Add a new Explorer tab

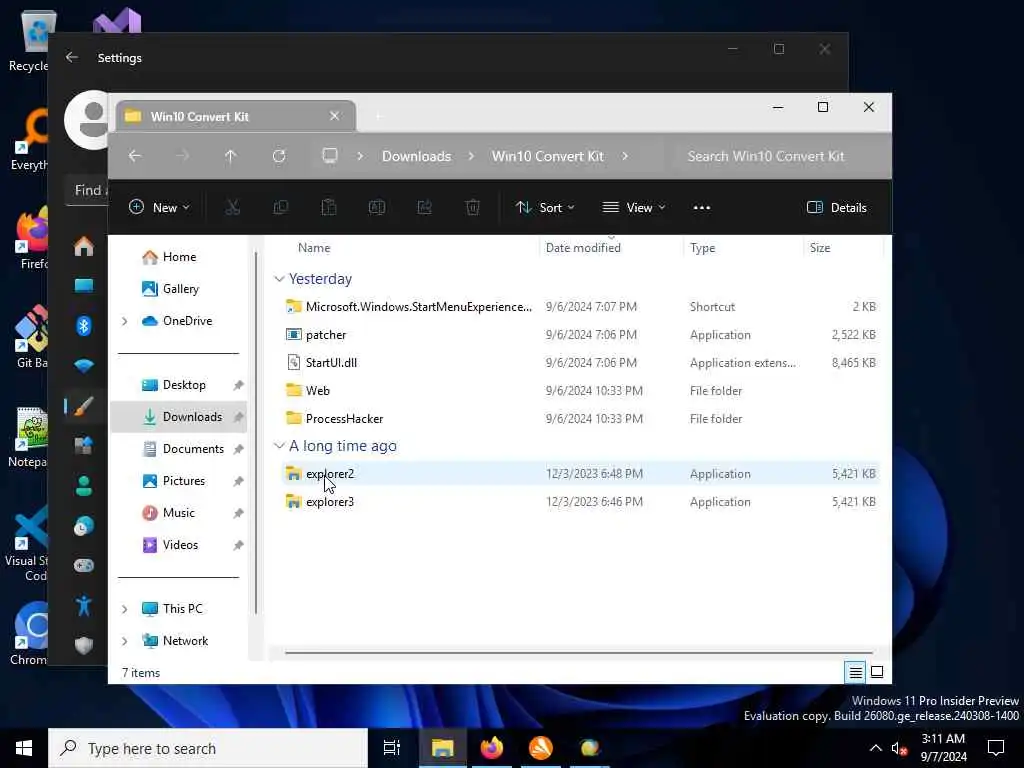point(379,116)
